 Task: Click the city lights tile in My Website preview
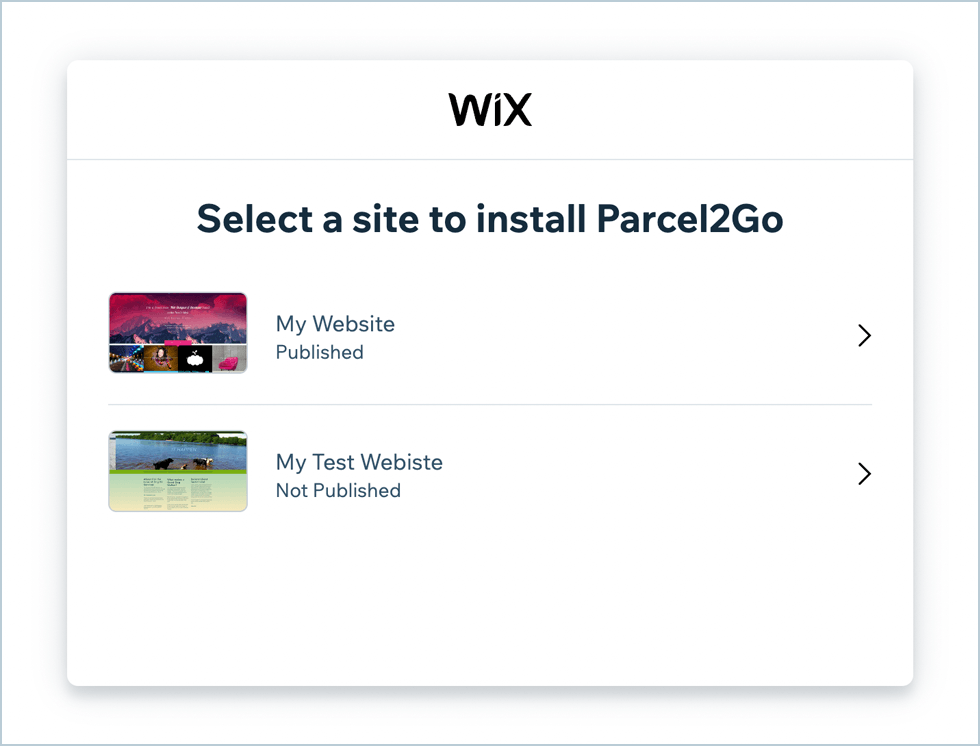[126, 359]
